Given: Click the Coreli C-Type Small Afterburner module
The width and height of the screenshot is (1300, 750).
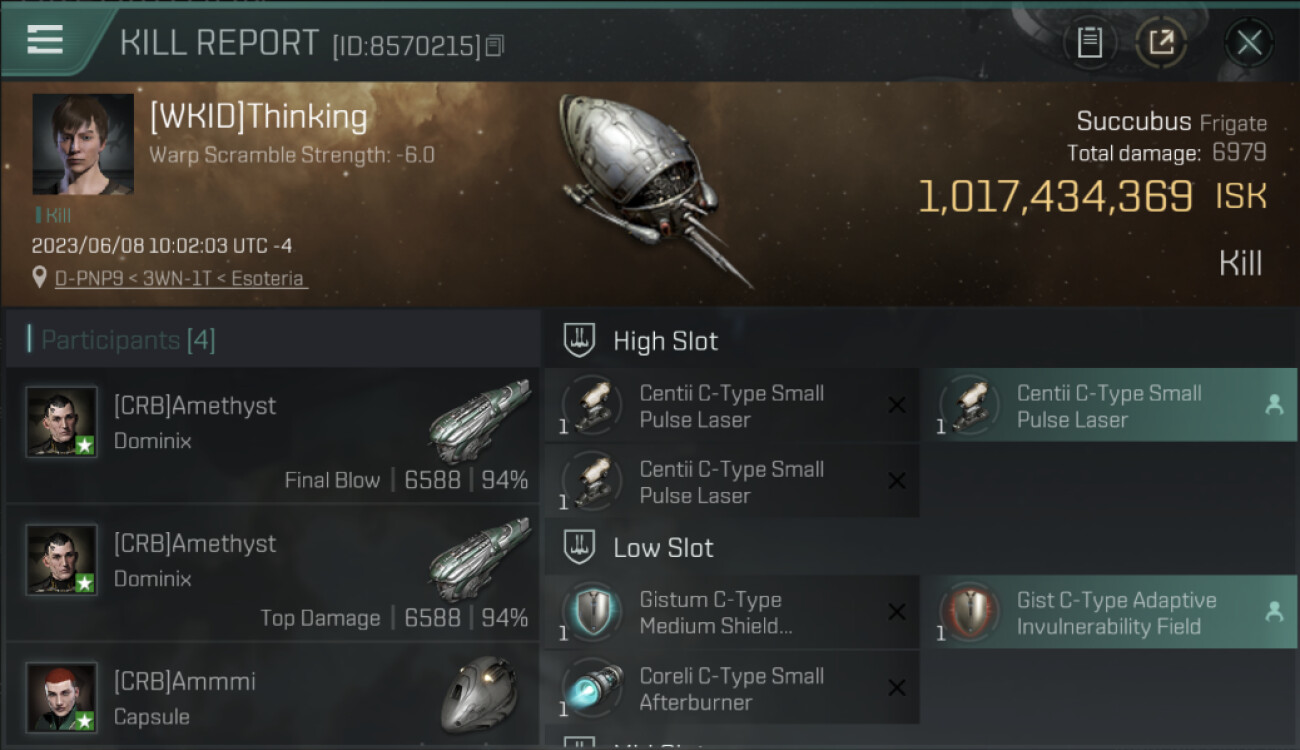Looking at the screenshot, I should click(732, 688).
